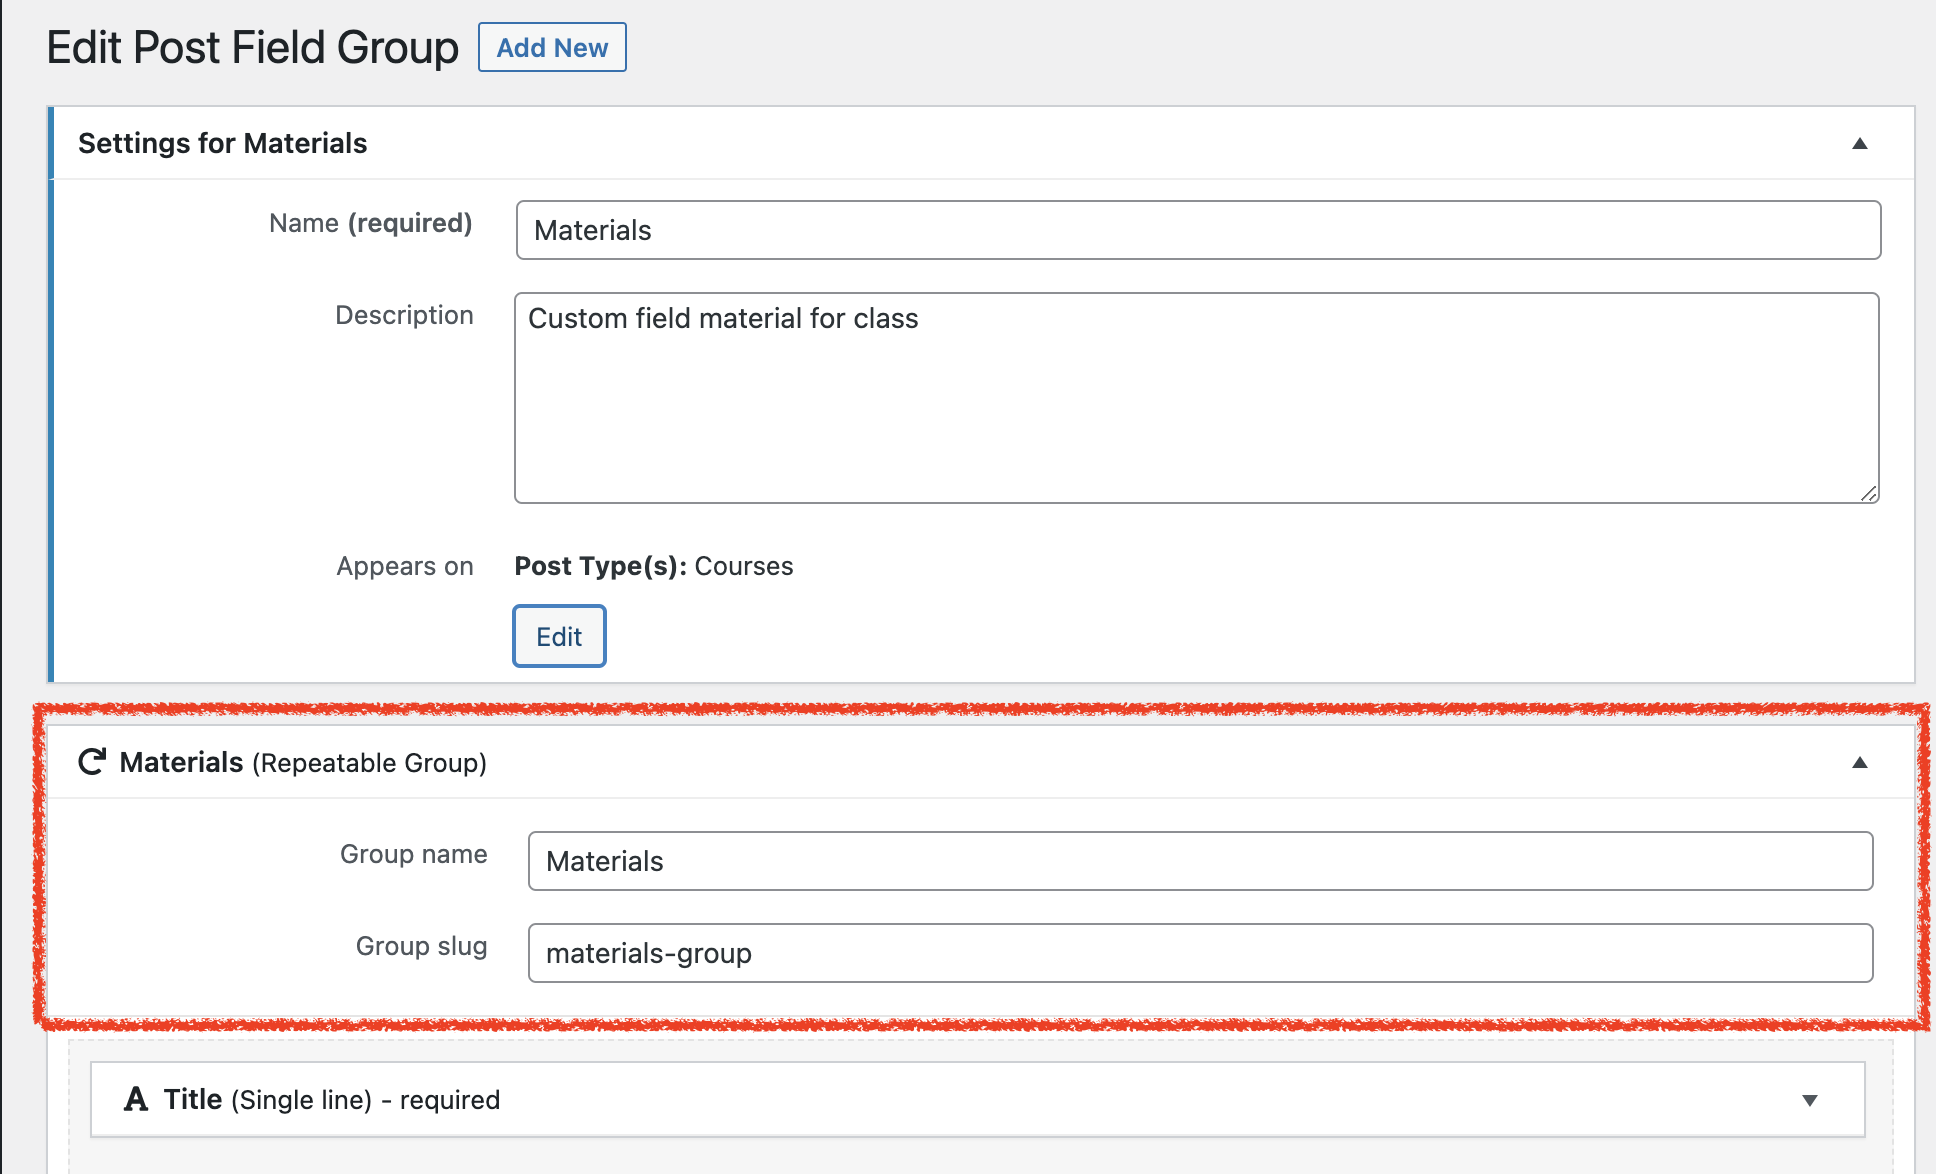The height and width of the screenshot is (1174, 1936).
Task: Click the Description textarea resize handle
Action: [1868, 492]
